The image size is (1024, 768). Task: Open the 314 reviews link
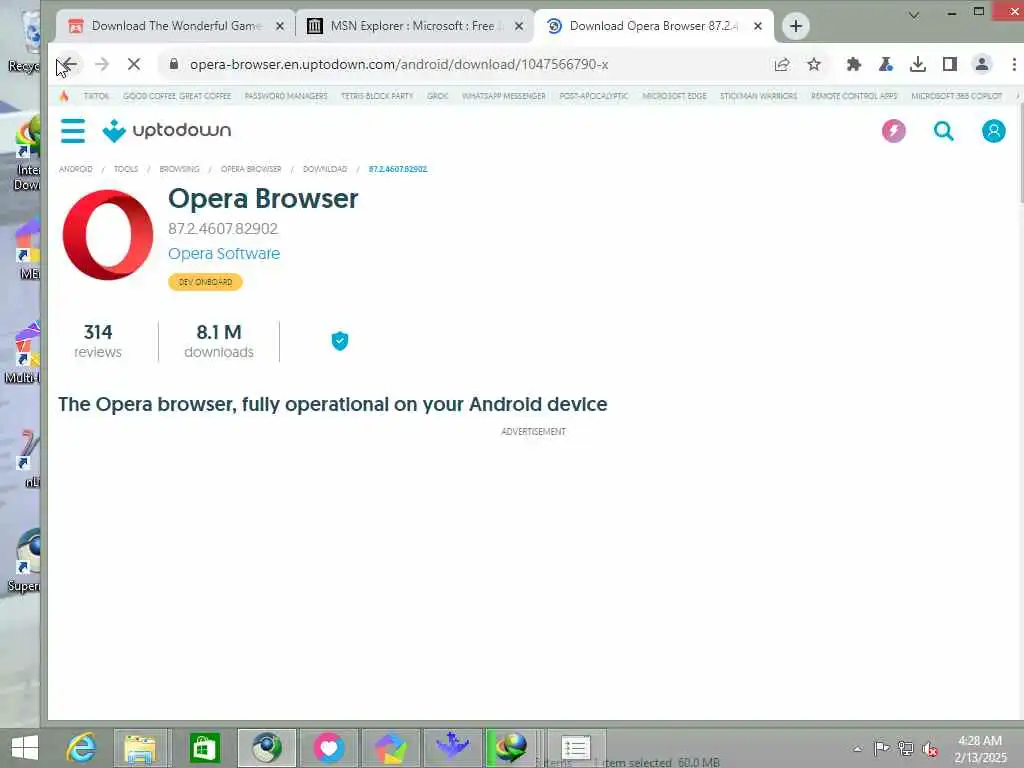click(98, 341)
